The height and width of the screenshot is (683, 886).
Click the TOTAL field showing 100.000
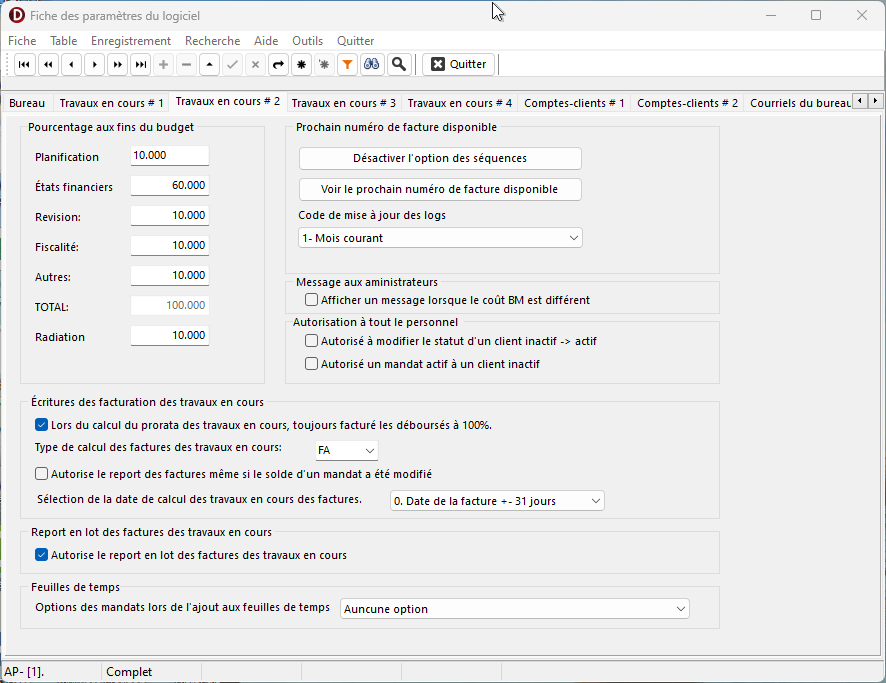[170, 305]
